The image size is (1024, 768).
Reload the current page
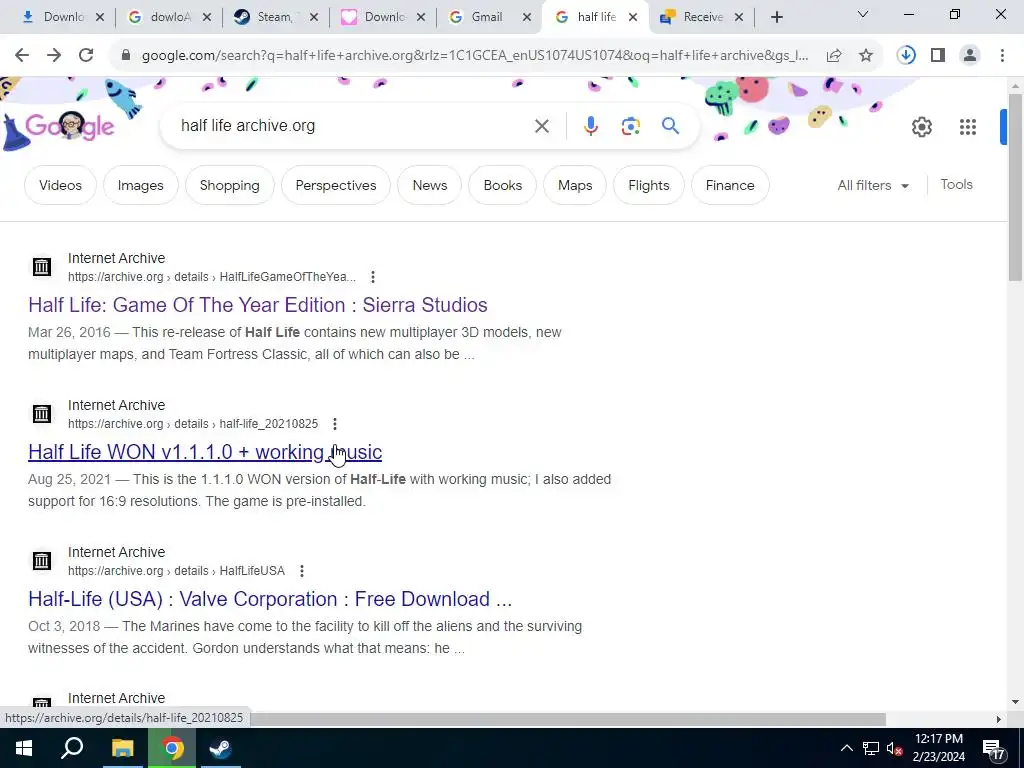[x=86, y=56]
